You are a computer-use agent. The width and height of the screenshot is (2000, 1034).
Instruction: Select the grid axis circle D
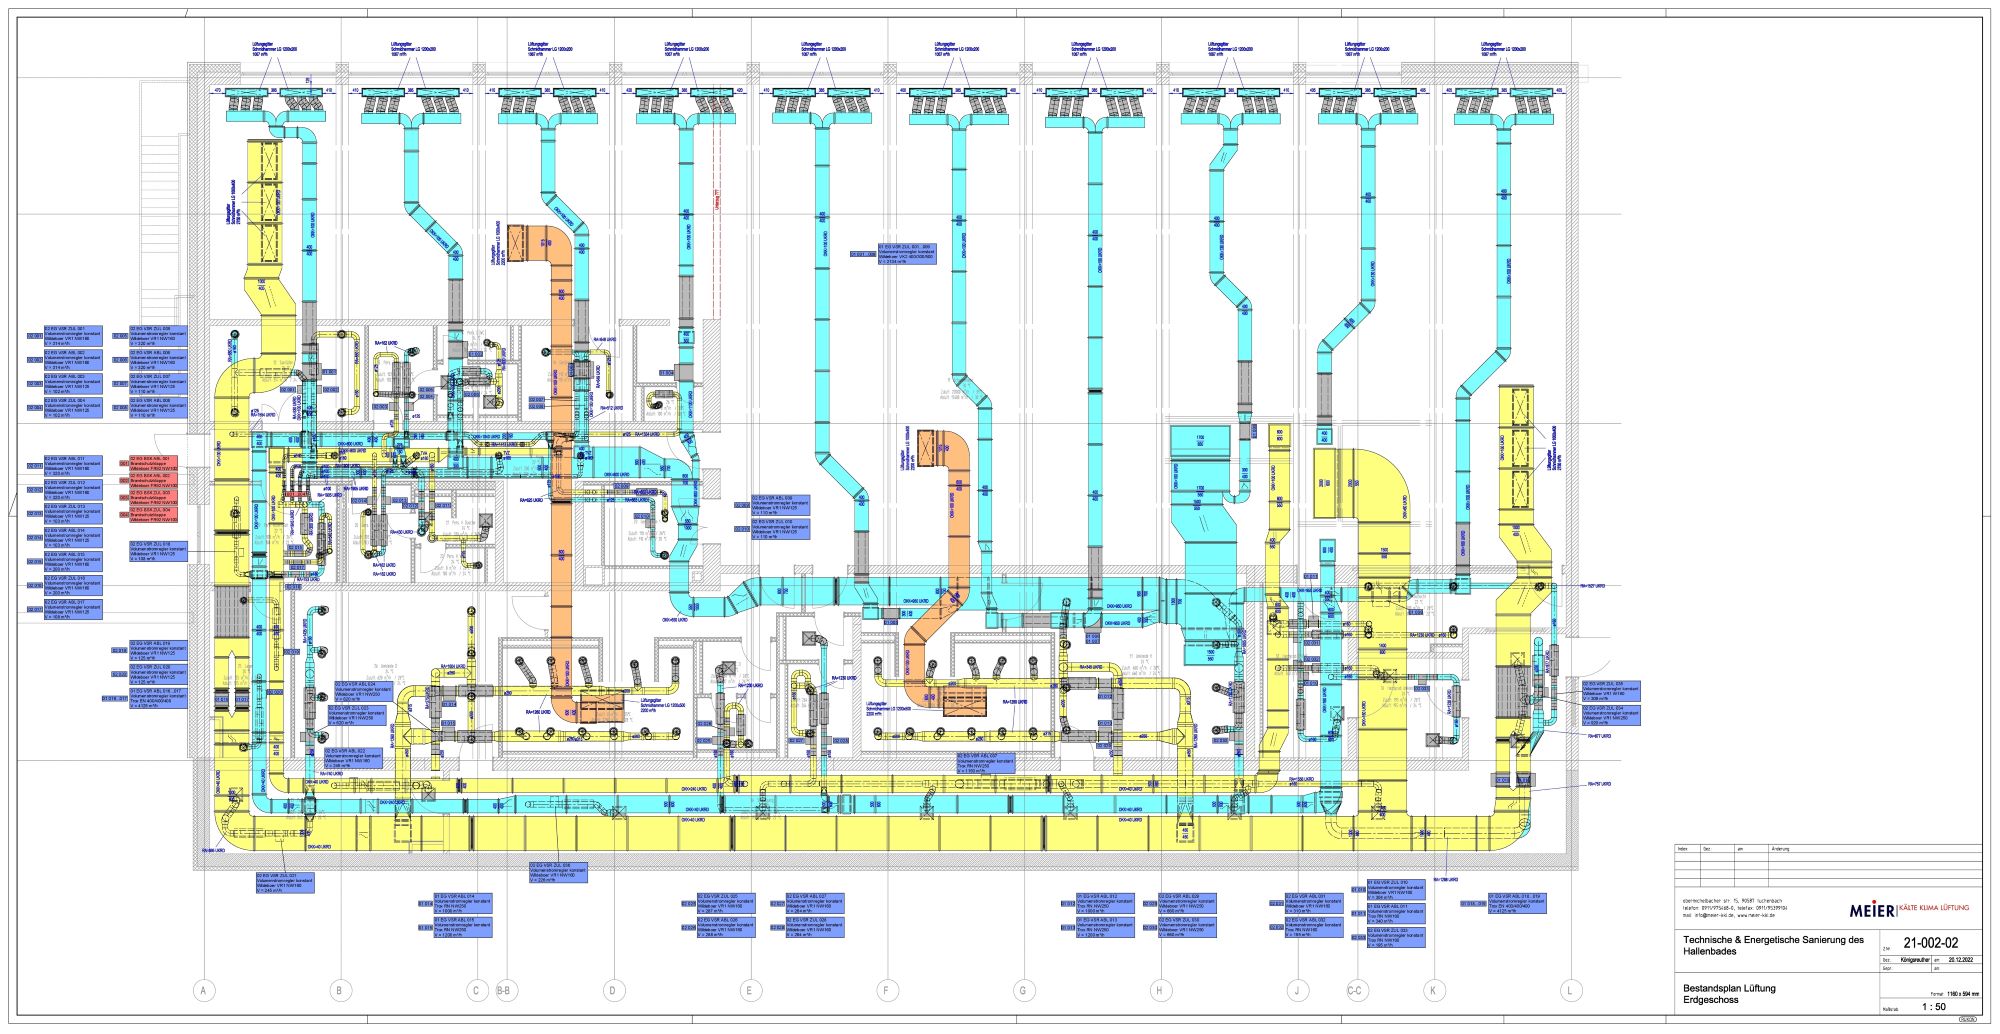613,991
